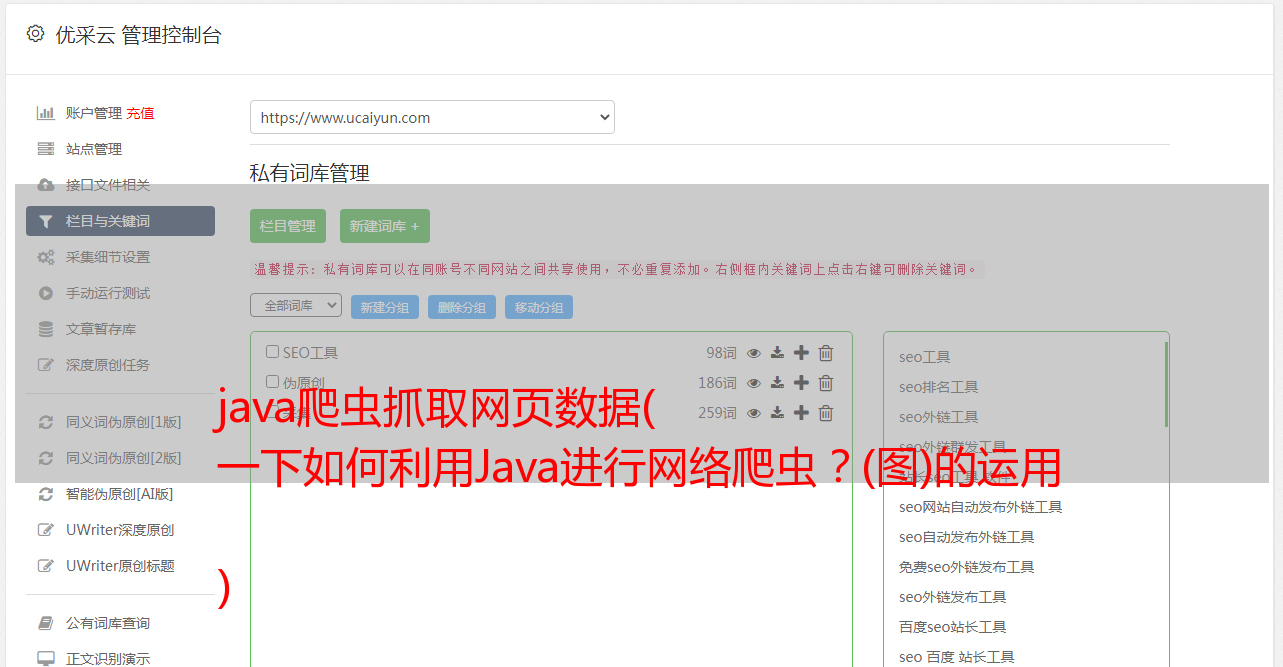This screenshot has height=667, width=1283.
Task: Open 公有词库查询 in the sidebar
Action: 108,623
